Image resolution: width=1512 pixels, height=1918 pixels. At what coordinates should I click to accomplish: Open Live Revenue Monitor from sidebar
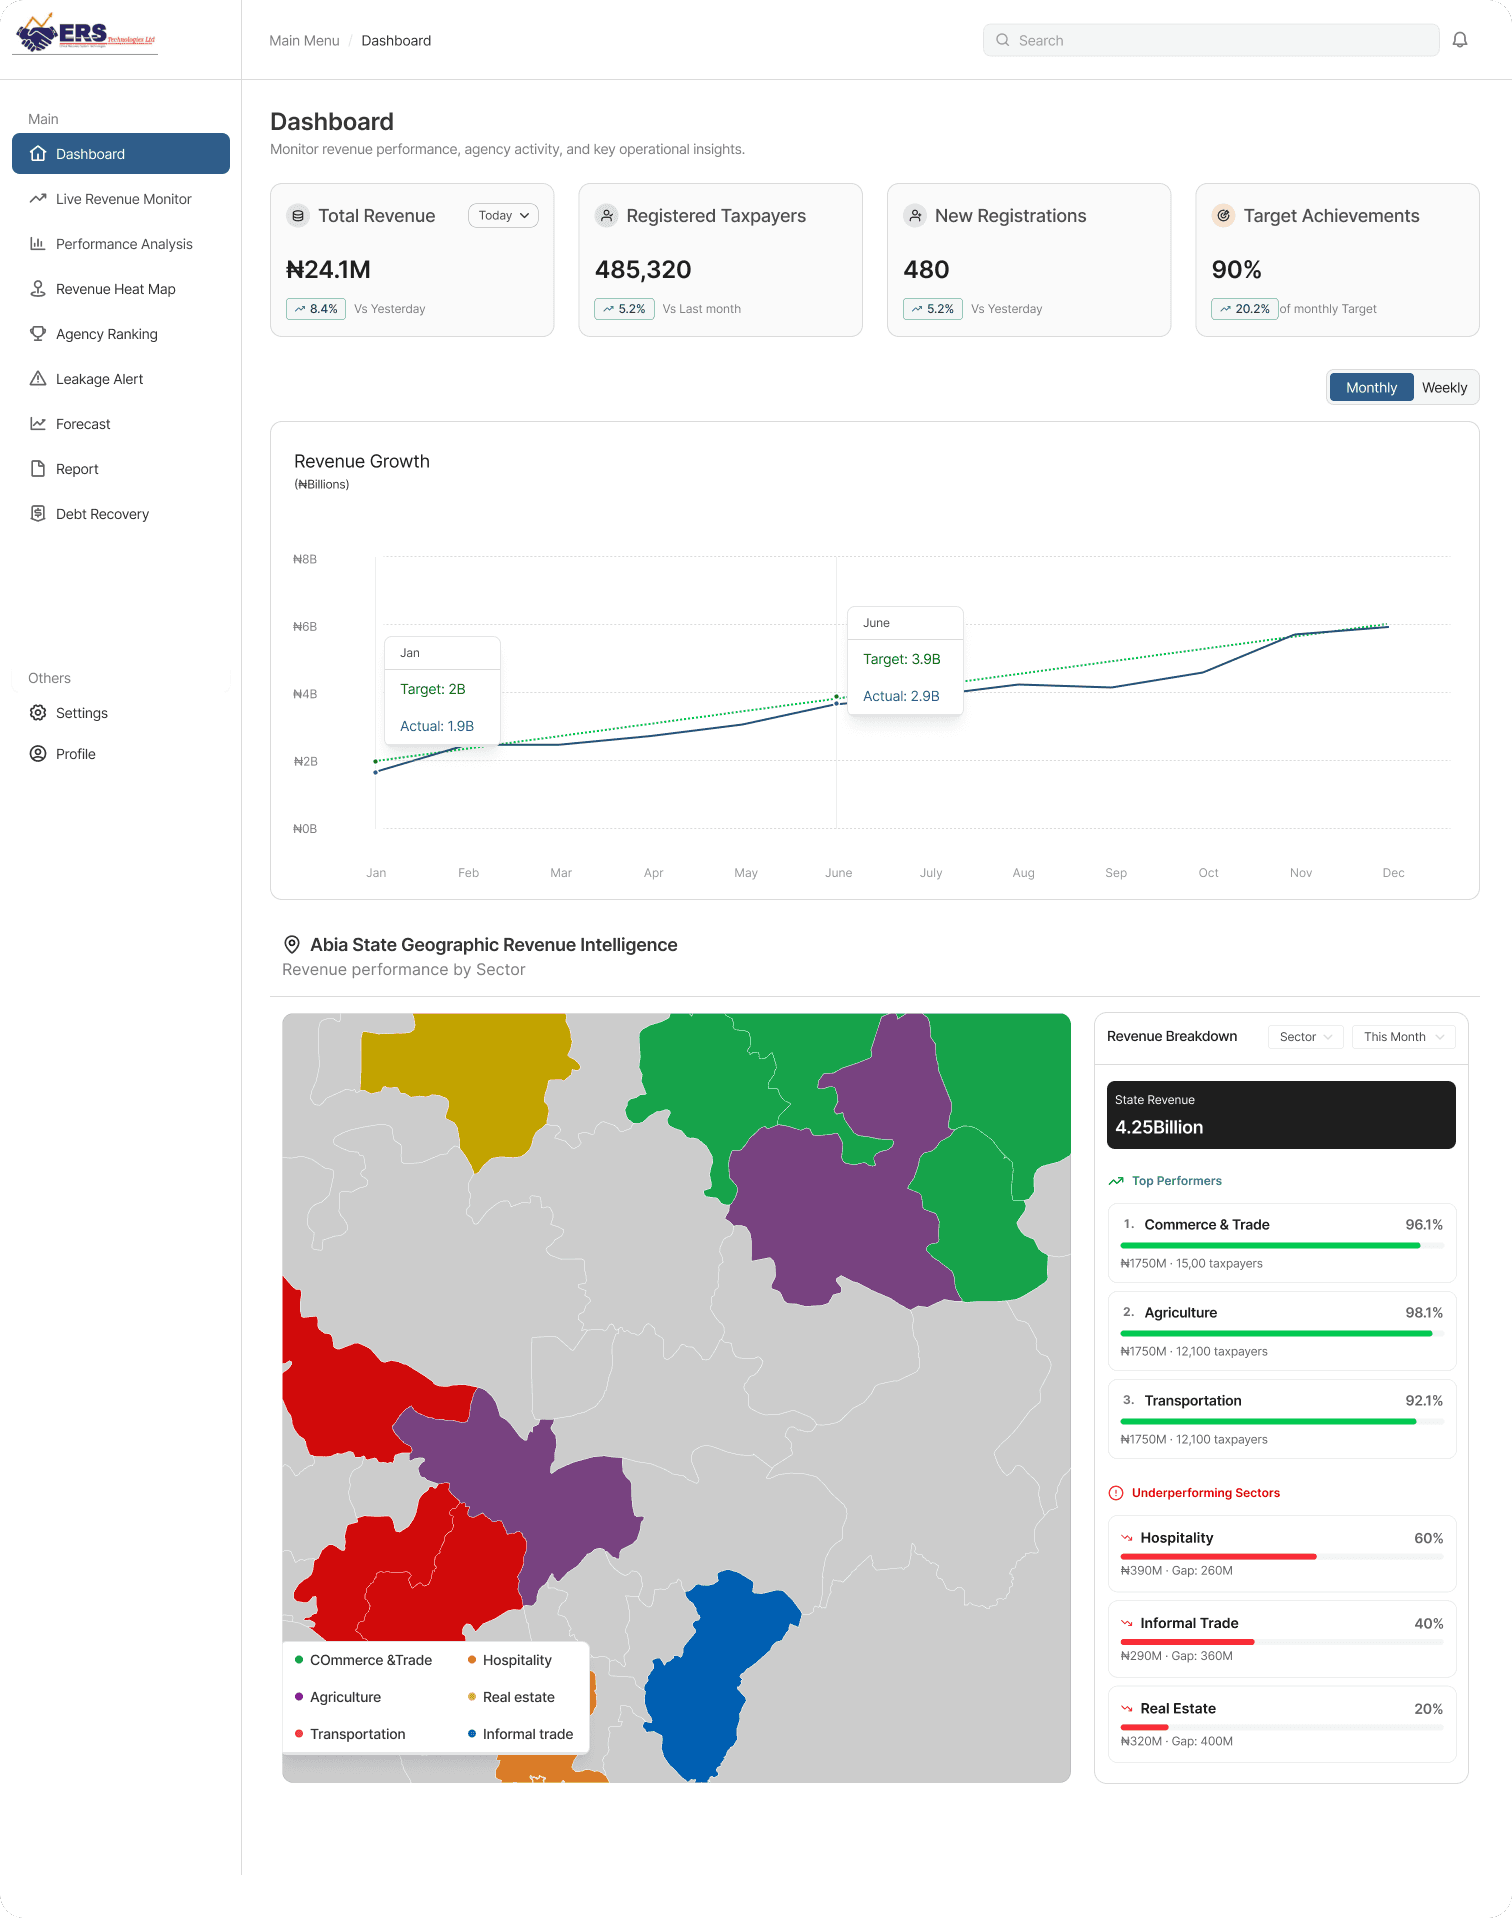pyautogui.click(x=121, y=199)
